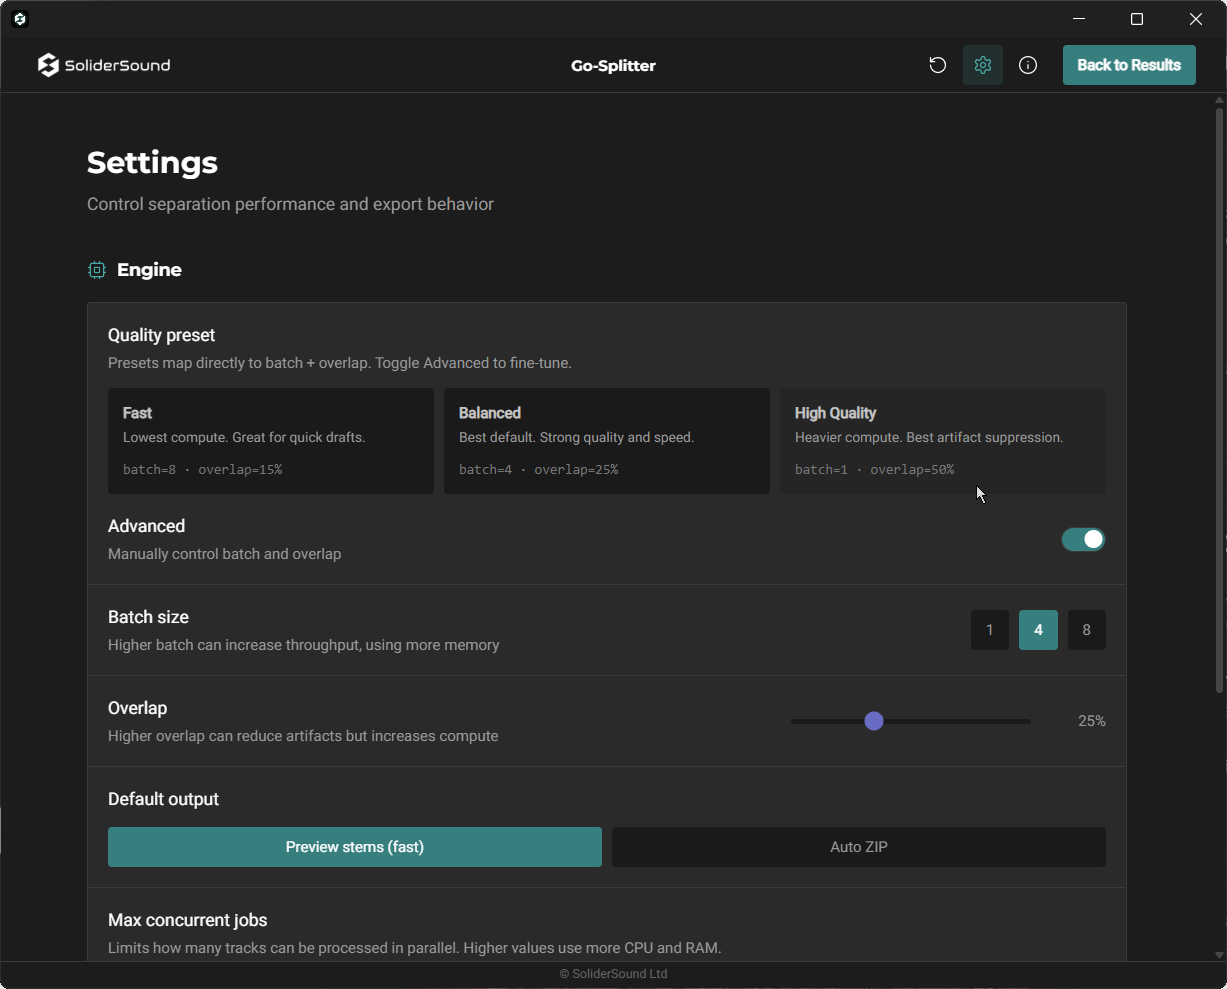Disable the Advanced toggle switch
The width and height of the screenshot is (1227, 989).
(1083, 540)
